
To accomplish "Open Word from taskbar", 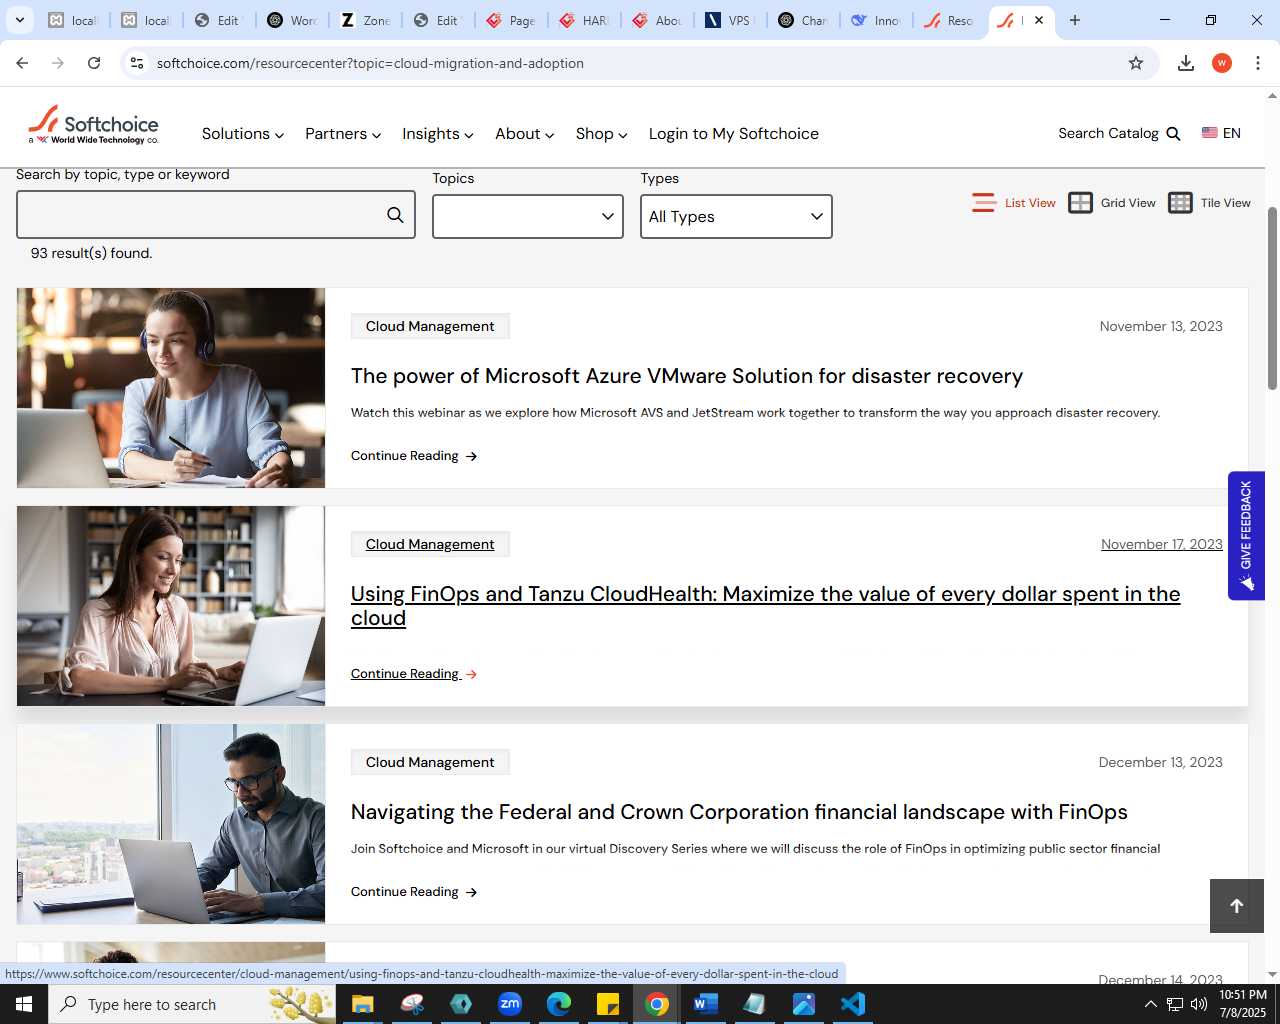I will tap(706, 1004).
